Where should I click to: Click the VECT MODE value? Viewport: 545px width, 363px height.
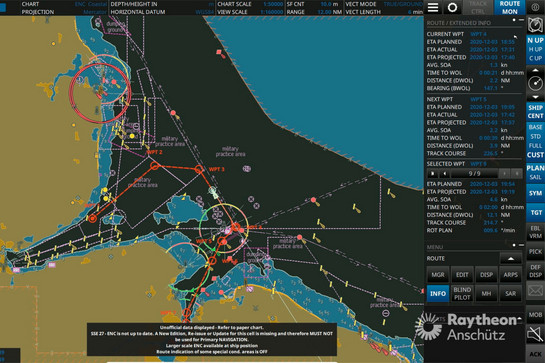pos(403,4)
